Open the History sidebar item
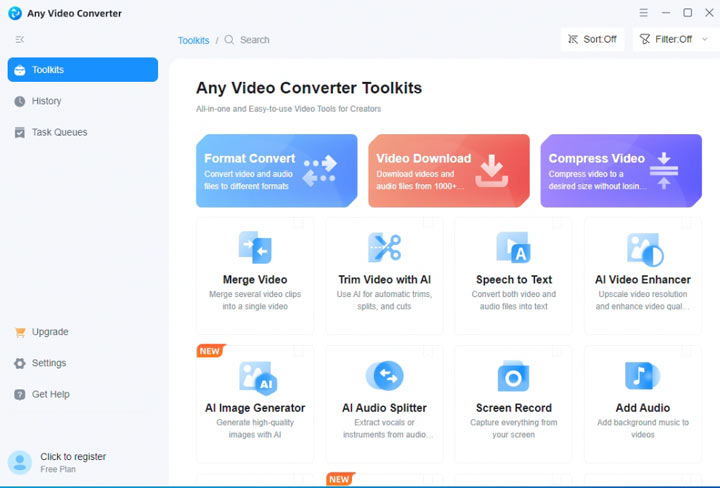Screen dimensions: 720x488 (x=83, y=101)
